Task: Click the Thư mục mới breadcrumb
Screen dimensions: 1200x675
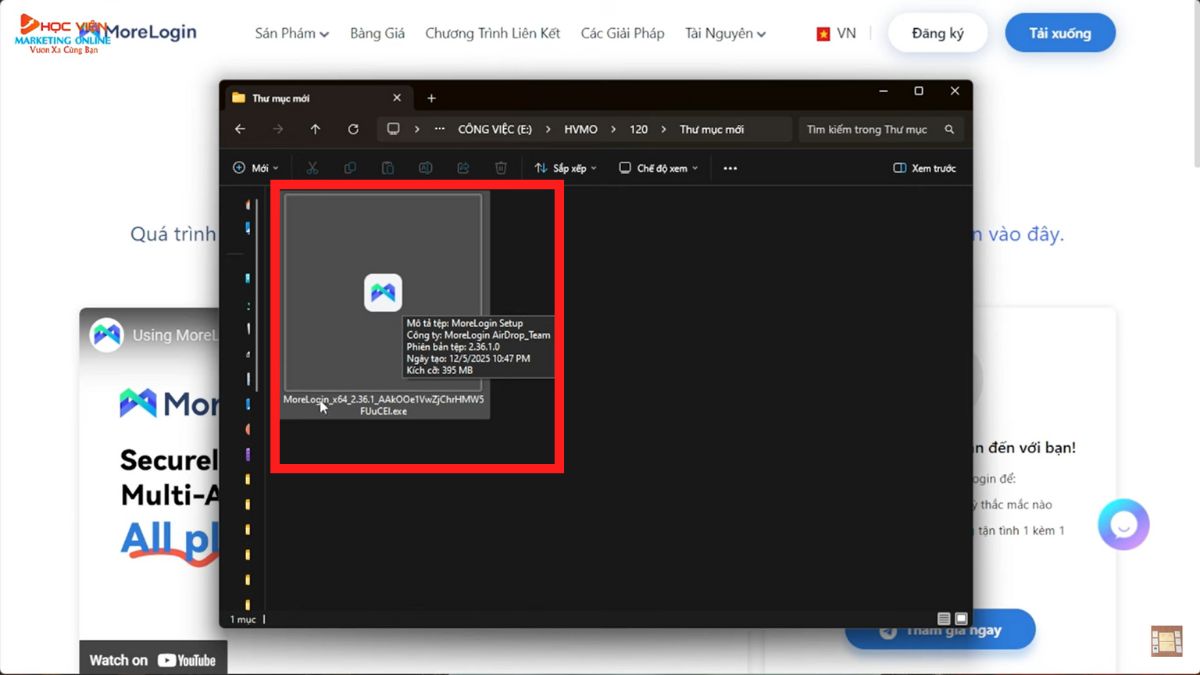Action: point(712,129)
